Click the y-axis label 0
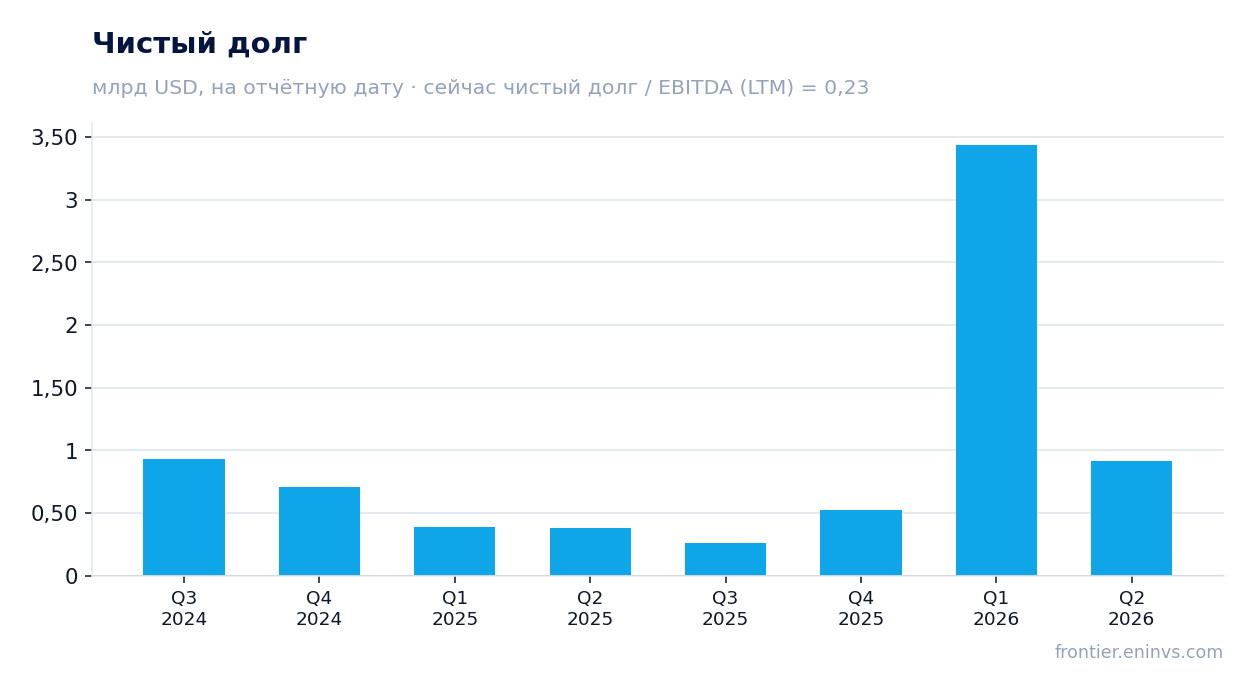This screenshot has width=1254, height=693. click(71, 576)
